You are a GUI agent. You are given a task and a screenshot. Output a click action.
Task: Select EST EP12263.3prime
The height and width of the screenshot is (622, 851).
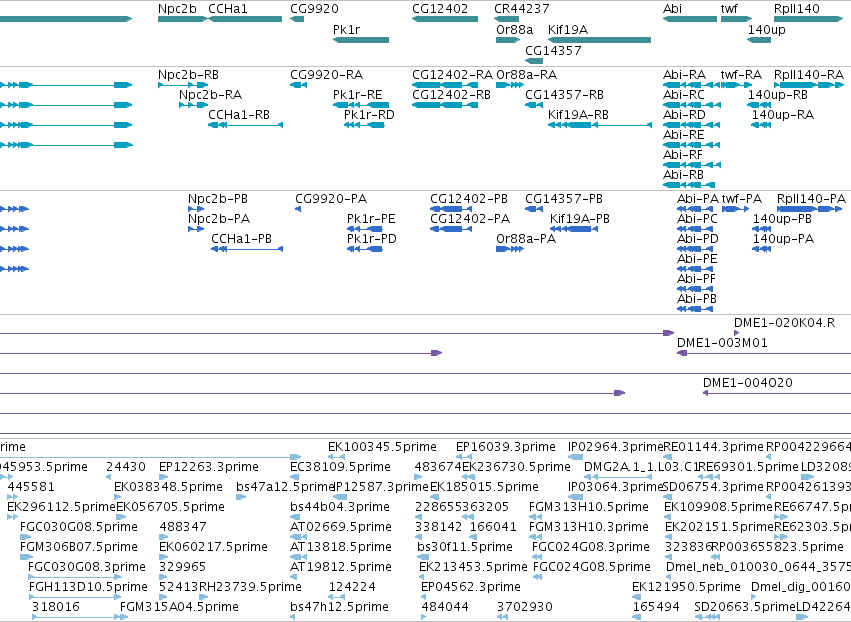(162, 477)
